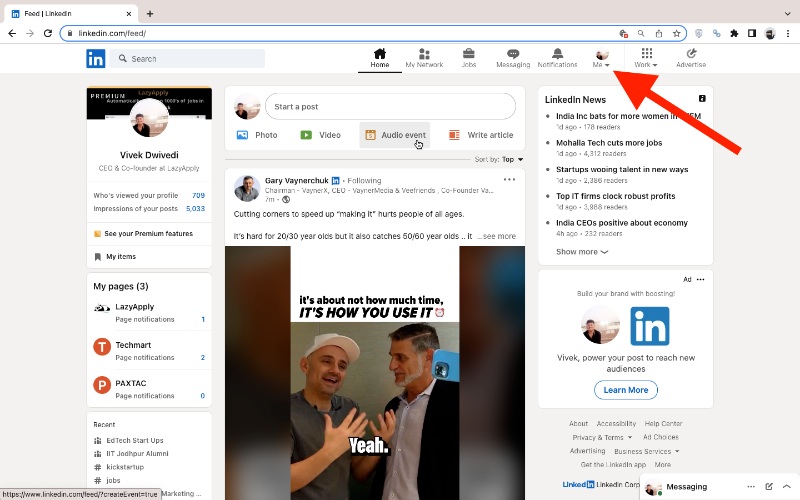The width and height of the screenshot is (800, 500).
Task: Add a Photo to post
Action: (257, 135)
